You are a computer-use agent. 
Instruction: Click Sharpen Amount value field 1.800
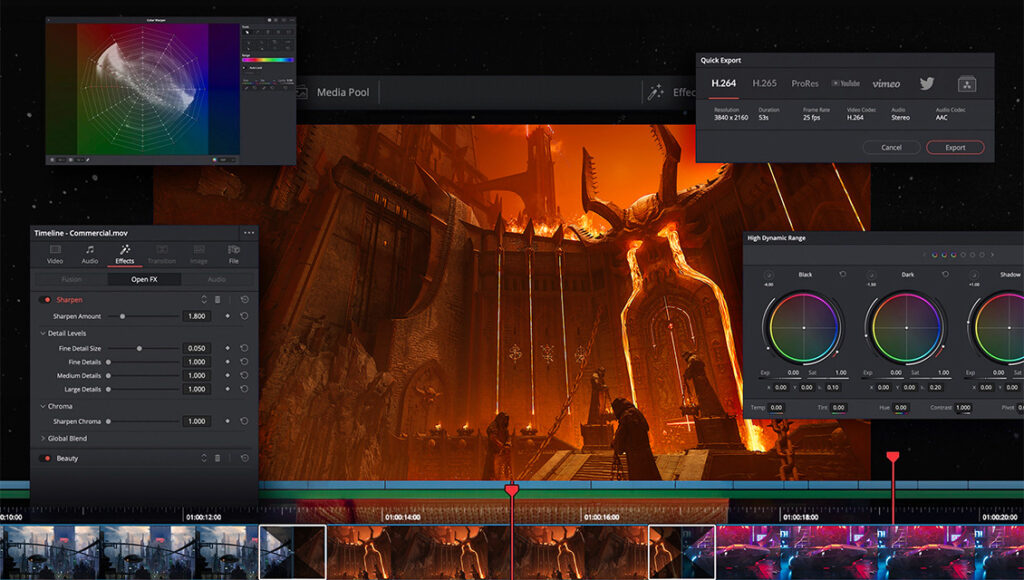point(197,316)
